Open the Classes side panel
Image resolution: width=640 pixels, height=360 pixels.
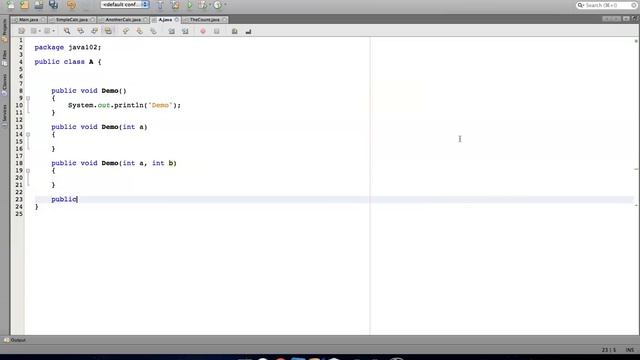tap(4, 84)
